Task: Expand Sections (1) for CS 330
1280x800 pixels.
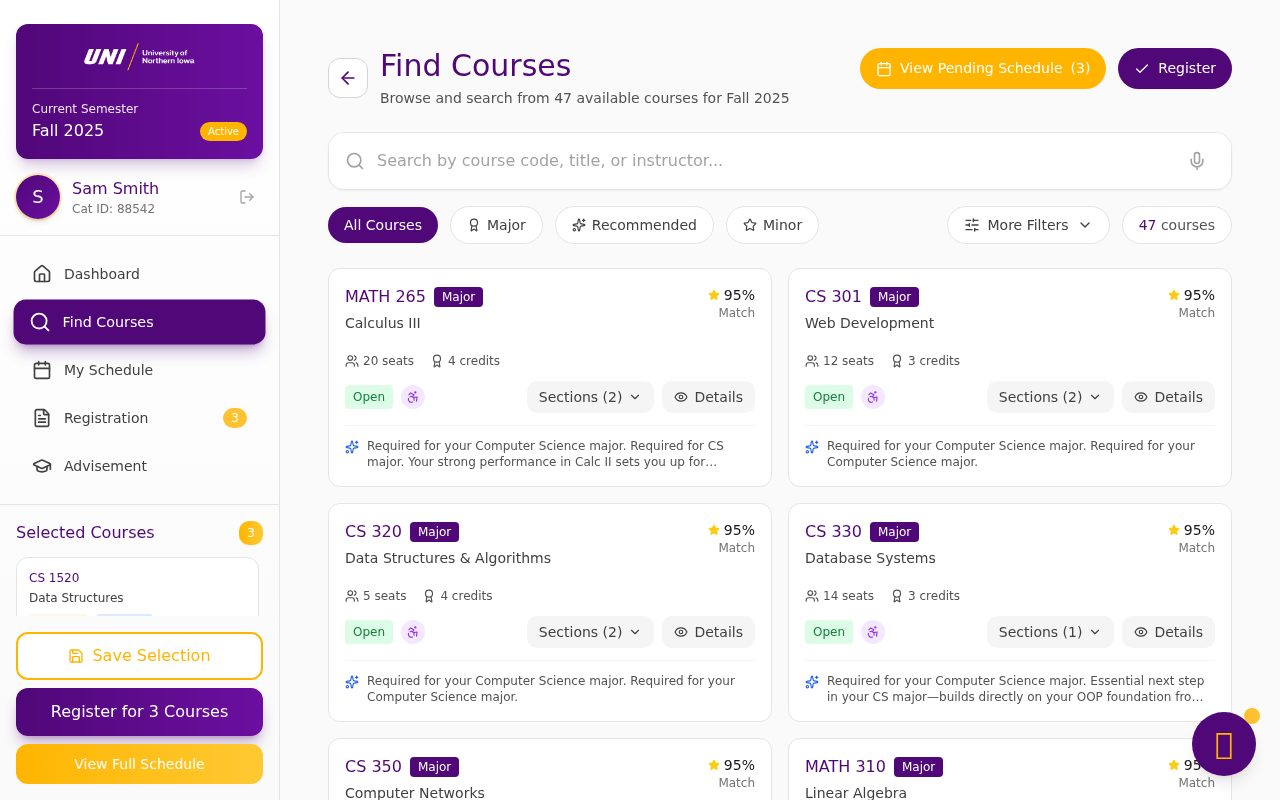Action: [1050, 632]
